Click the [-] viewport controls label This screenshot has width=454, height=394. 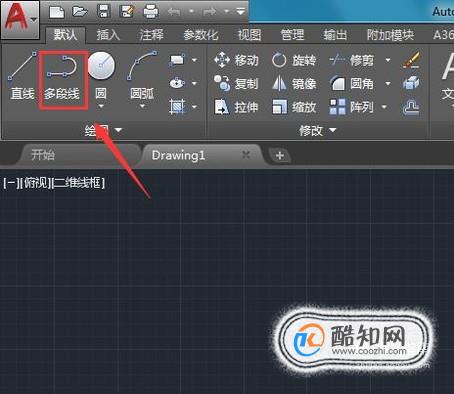pyautogui.click(x=11, y=183)
